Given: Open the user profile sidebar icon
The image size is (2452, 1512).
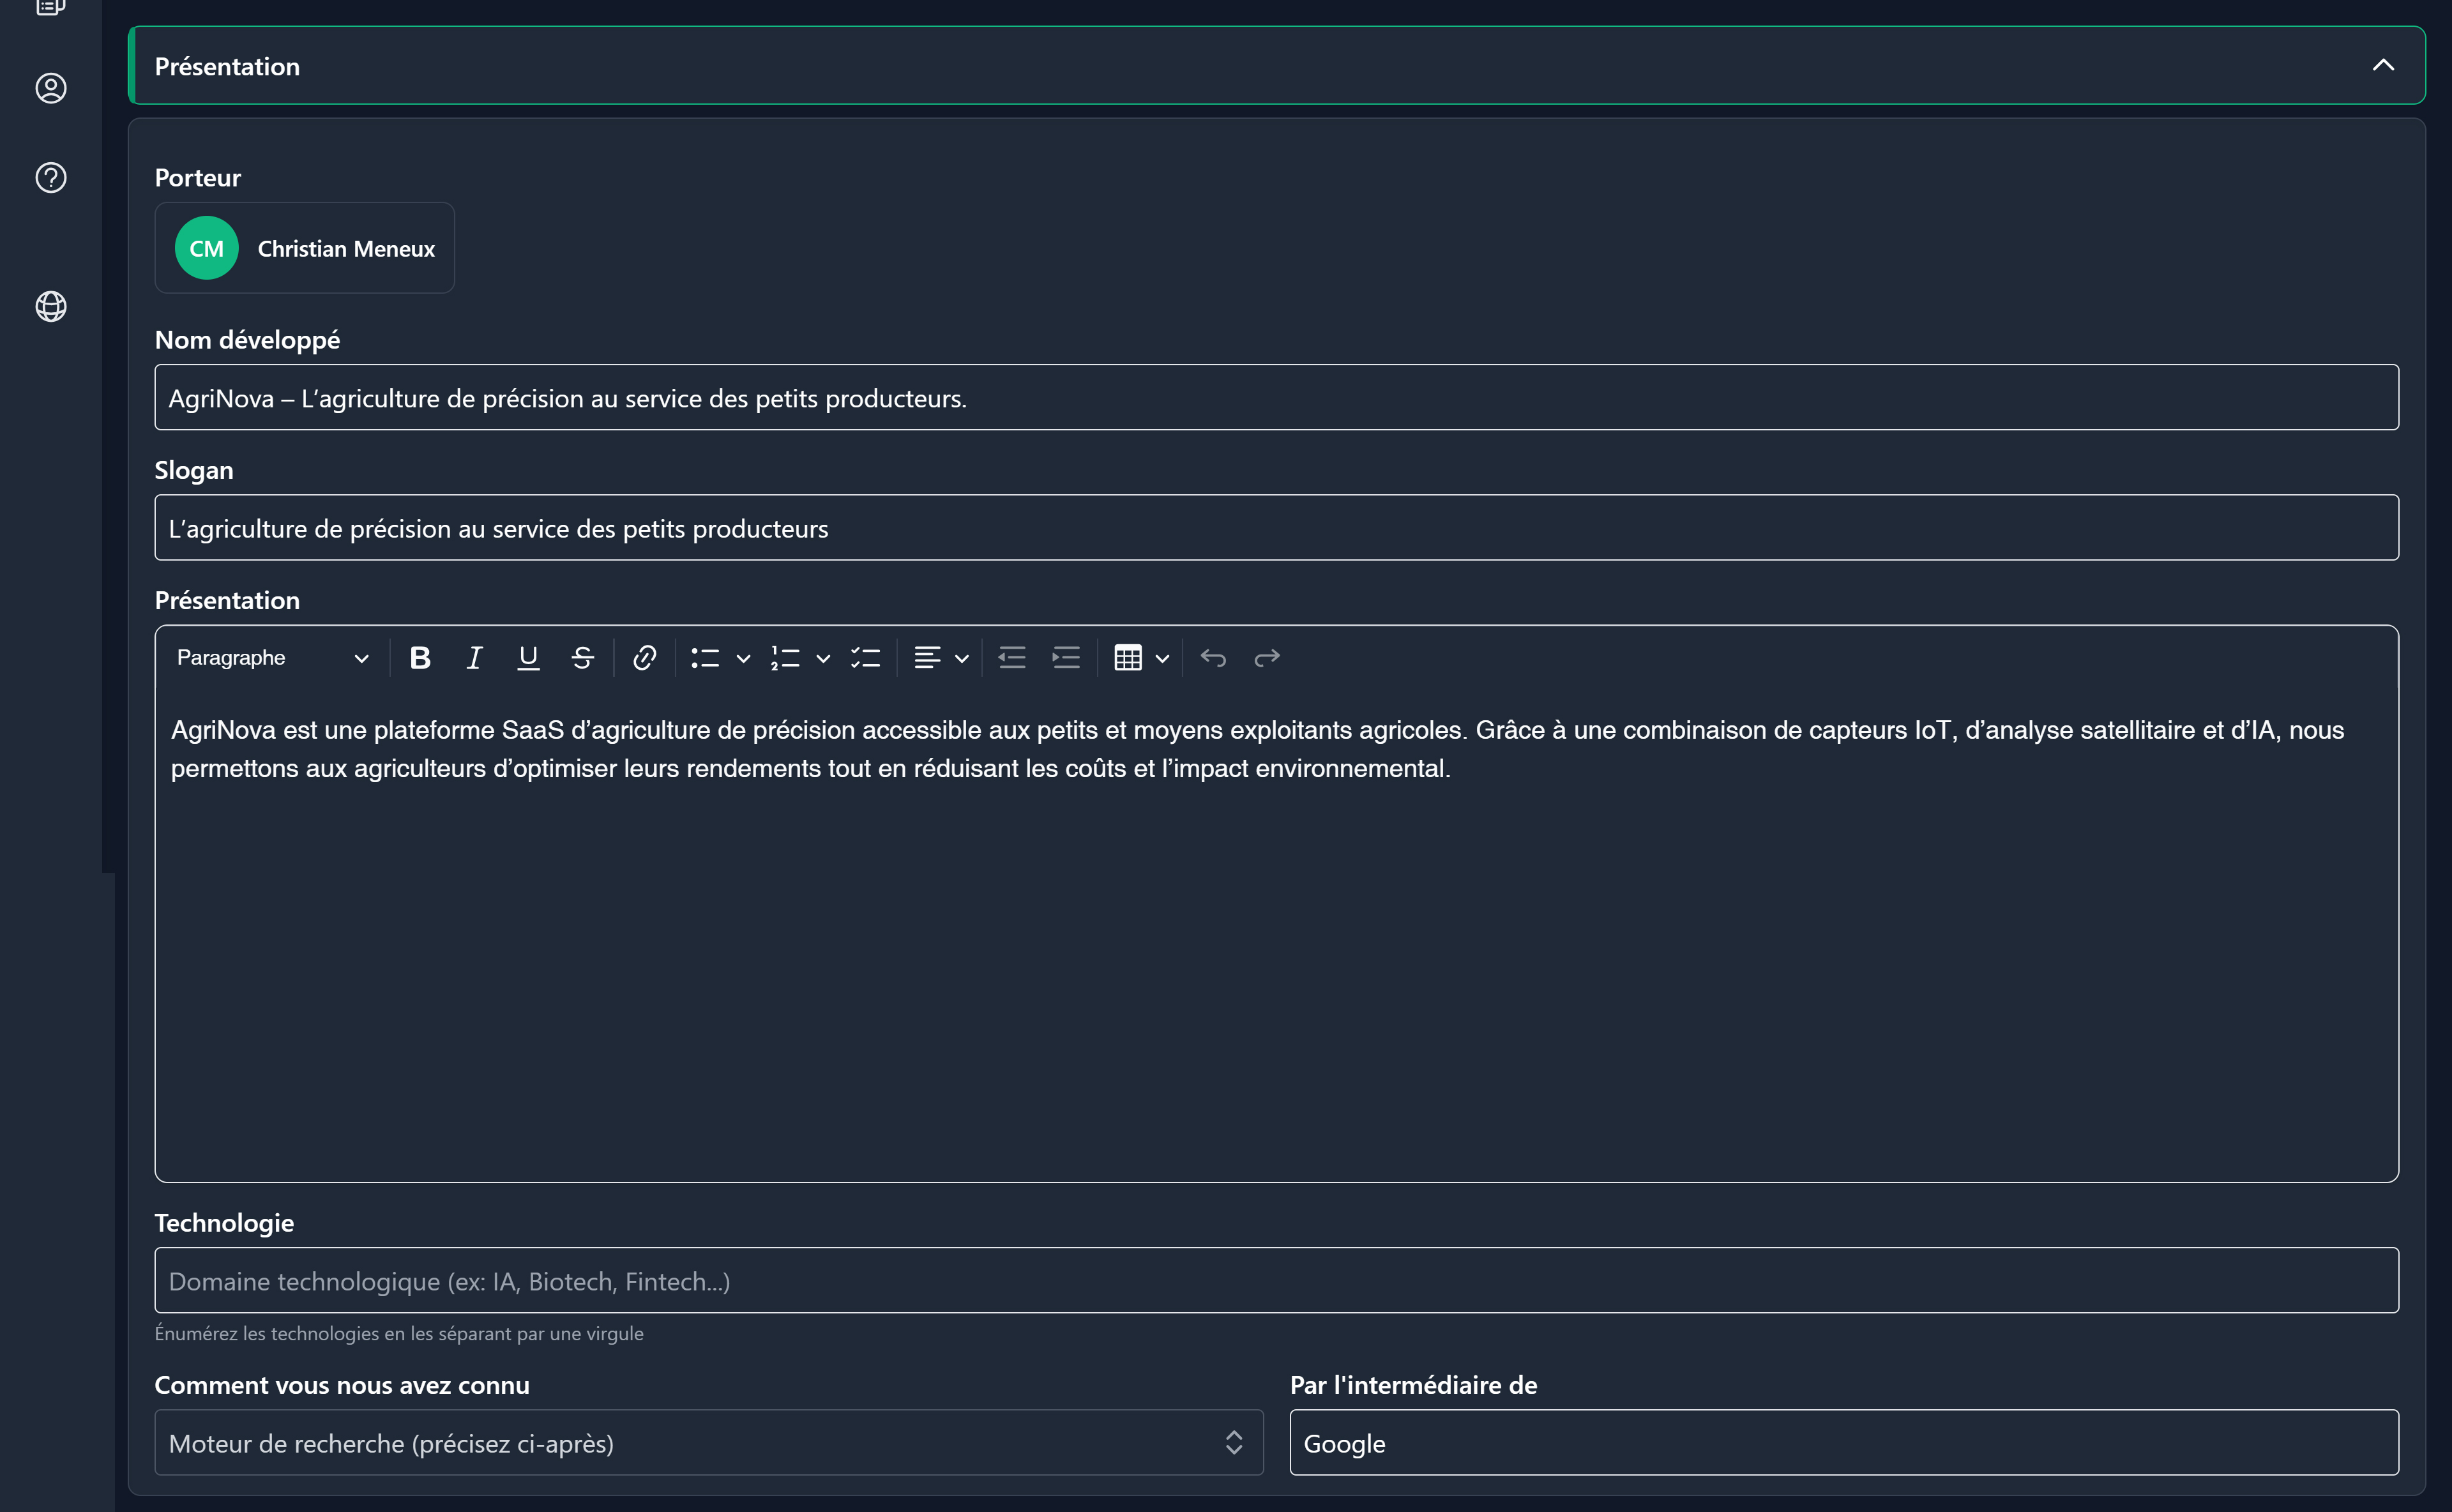Looking at the screenshot, I should click(x=51, y=88).
